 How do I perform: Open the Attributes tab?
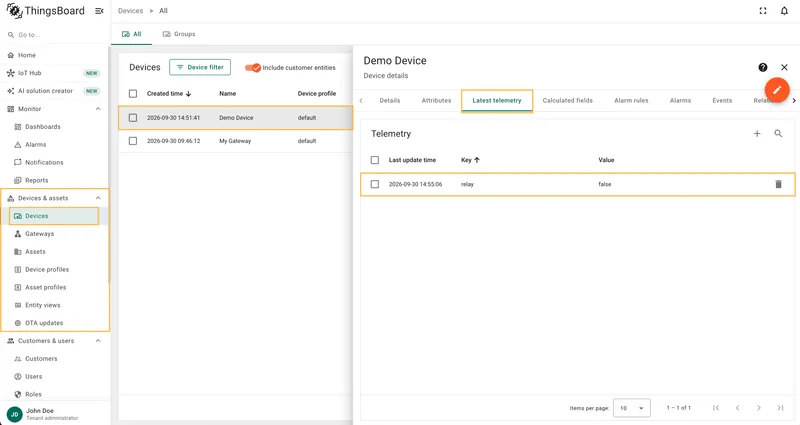[436, 101]
